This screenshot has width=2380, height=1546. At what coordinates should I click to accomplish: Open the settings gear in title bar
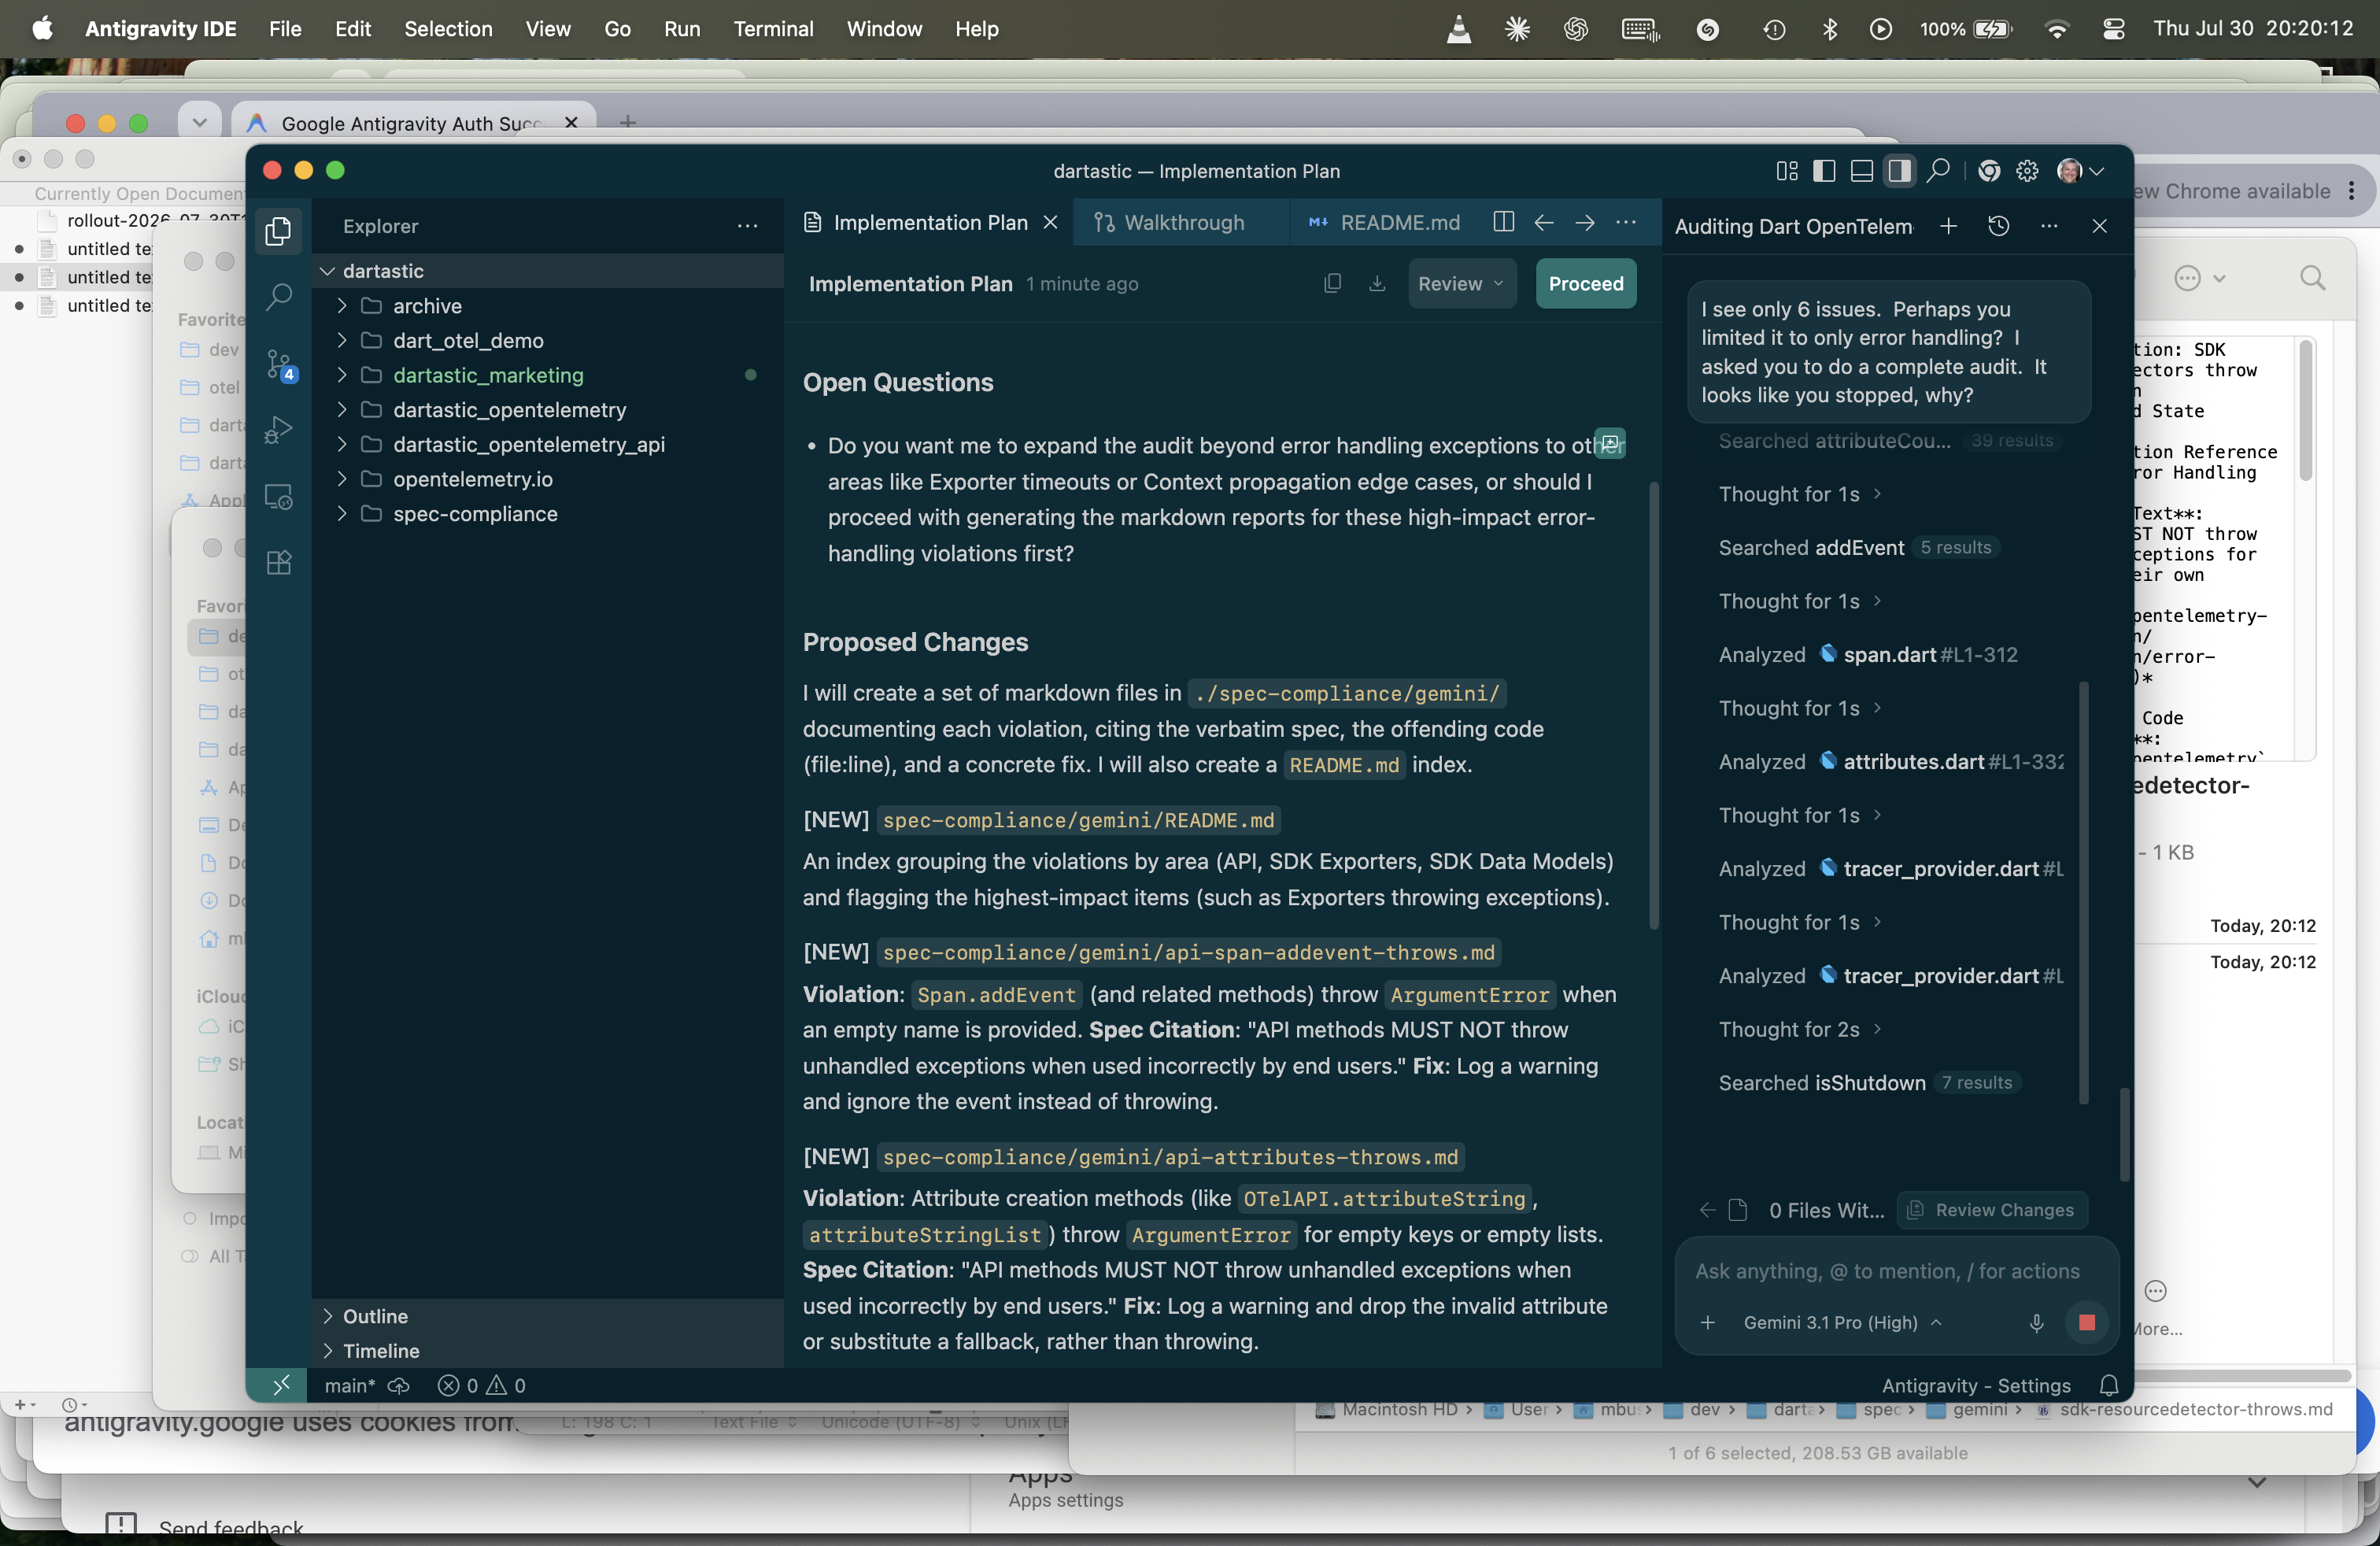2027,171
